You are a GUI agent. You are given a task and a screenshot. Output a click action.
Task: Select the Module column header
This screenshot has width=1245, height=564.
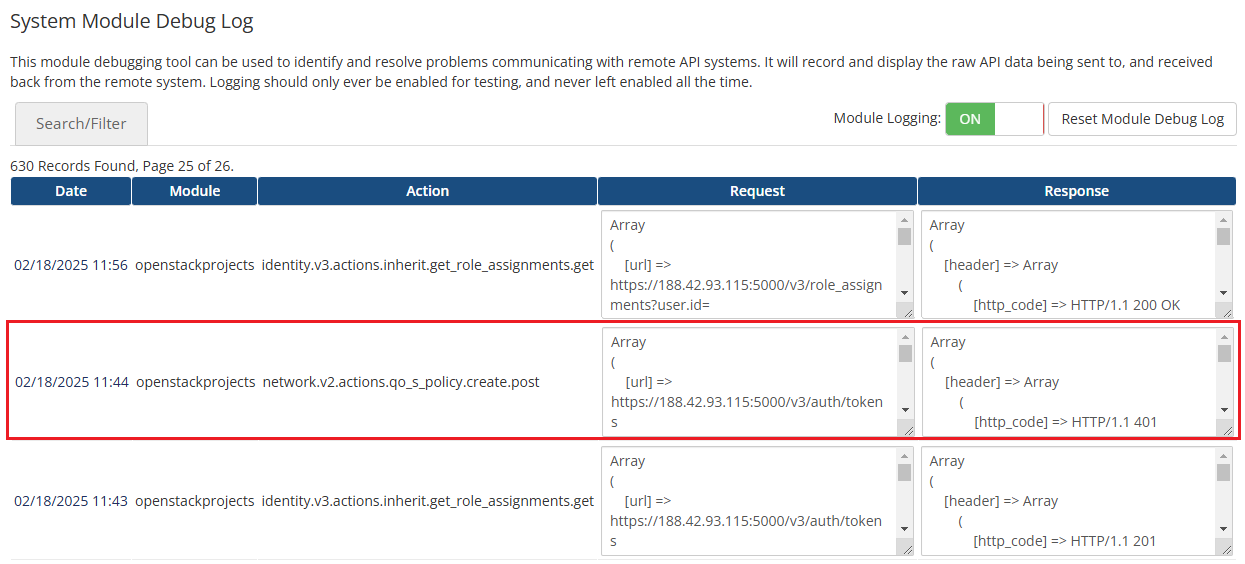(x=195, y=191)
